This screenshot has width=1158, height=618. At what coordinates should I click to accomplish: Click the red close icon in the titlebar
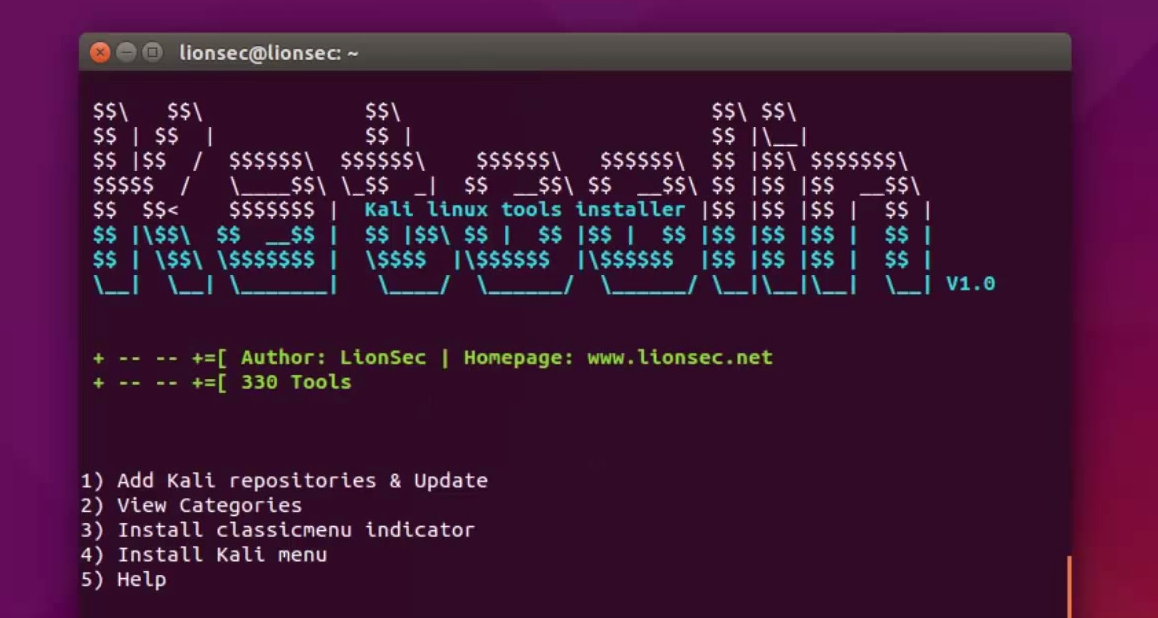click(x=100, y=53)
